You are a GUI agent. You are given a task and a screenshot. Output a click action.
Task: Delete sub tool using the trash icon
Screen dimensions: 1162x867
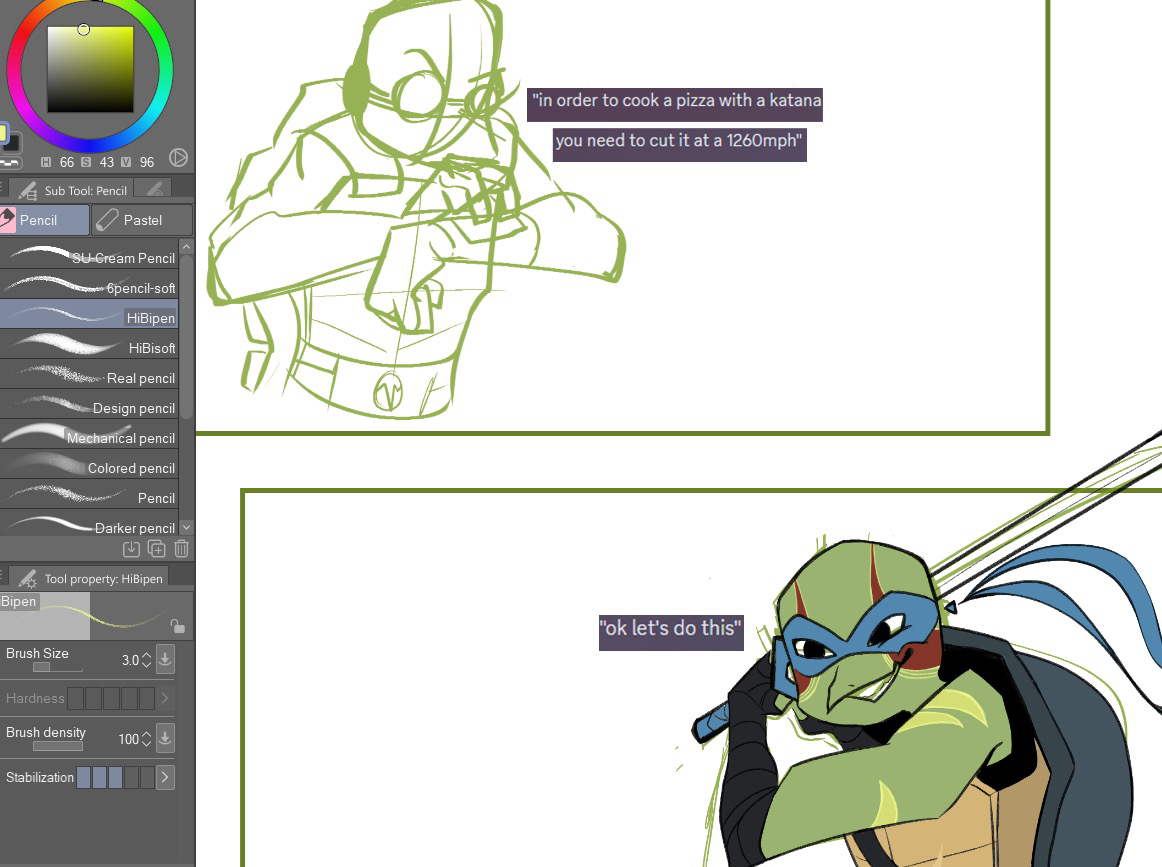(x=182, y=548)
